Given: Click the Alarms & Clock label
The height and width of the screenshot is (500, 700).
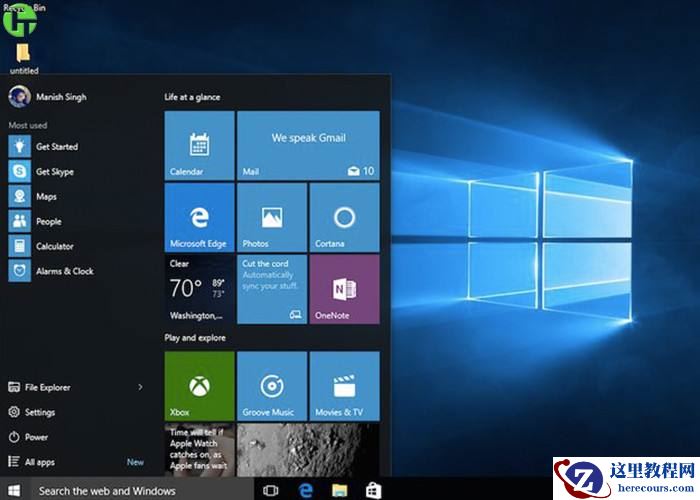Looking at the screenshot, I should point(65,271).
